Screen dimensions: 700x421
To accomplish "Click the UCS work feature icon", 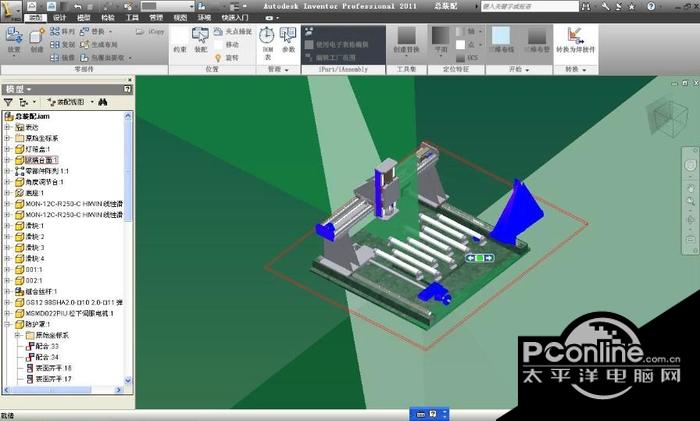I will pyautogui.click(x=467, y=58).
